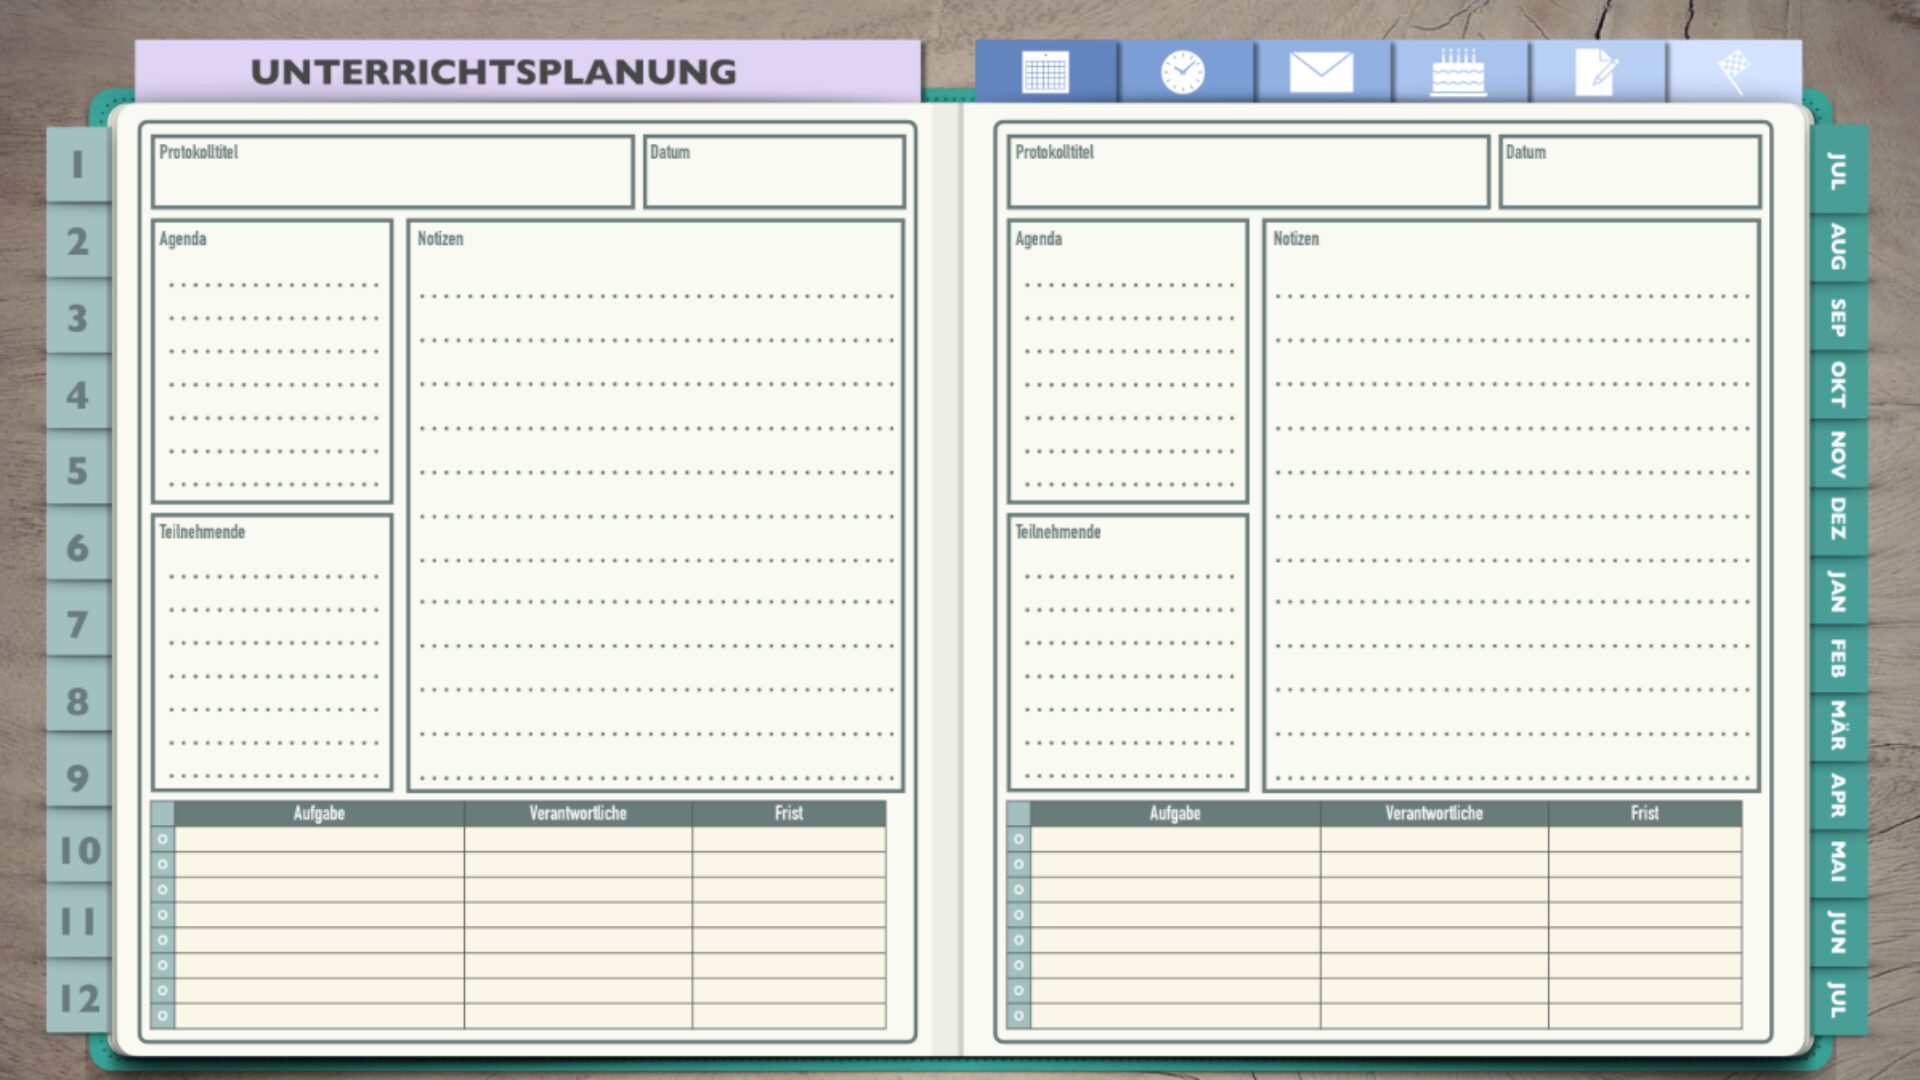Open the checkered flag icon tab
Image resolution: width=1920 pixels, height=1080 pixels.
1733,72
